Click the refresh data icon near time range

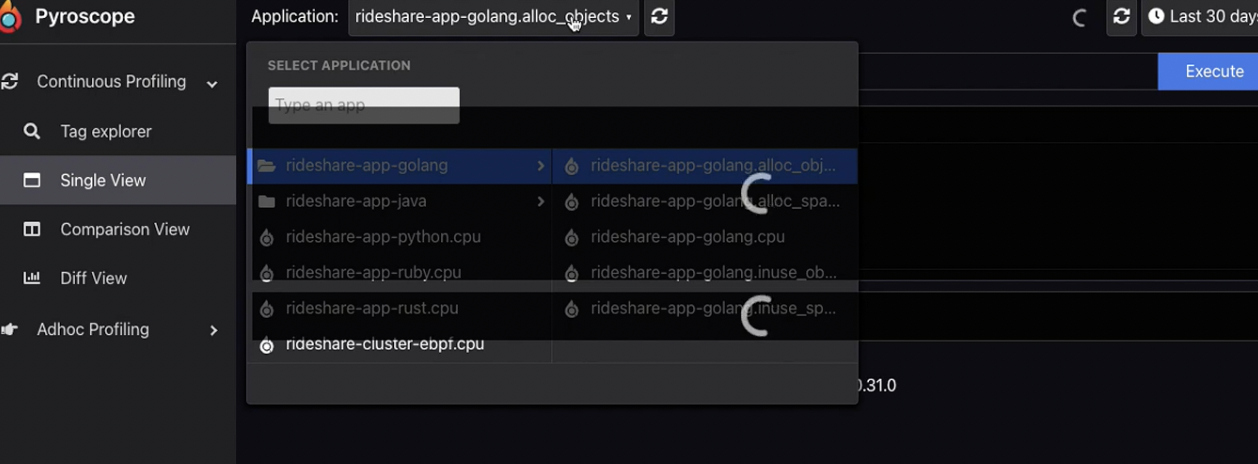tap(1121, 17)
